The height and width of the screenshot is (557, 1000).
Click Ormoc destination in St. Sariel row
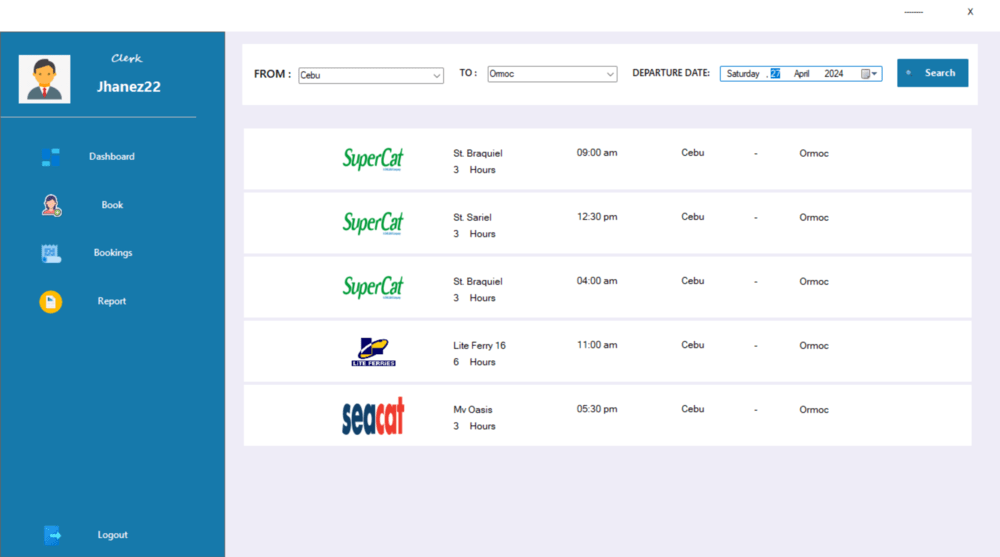(x=814, y=218)
